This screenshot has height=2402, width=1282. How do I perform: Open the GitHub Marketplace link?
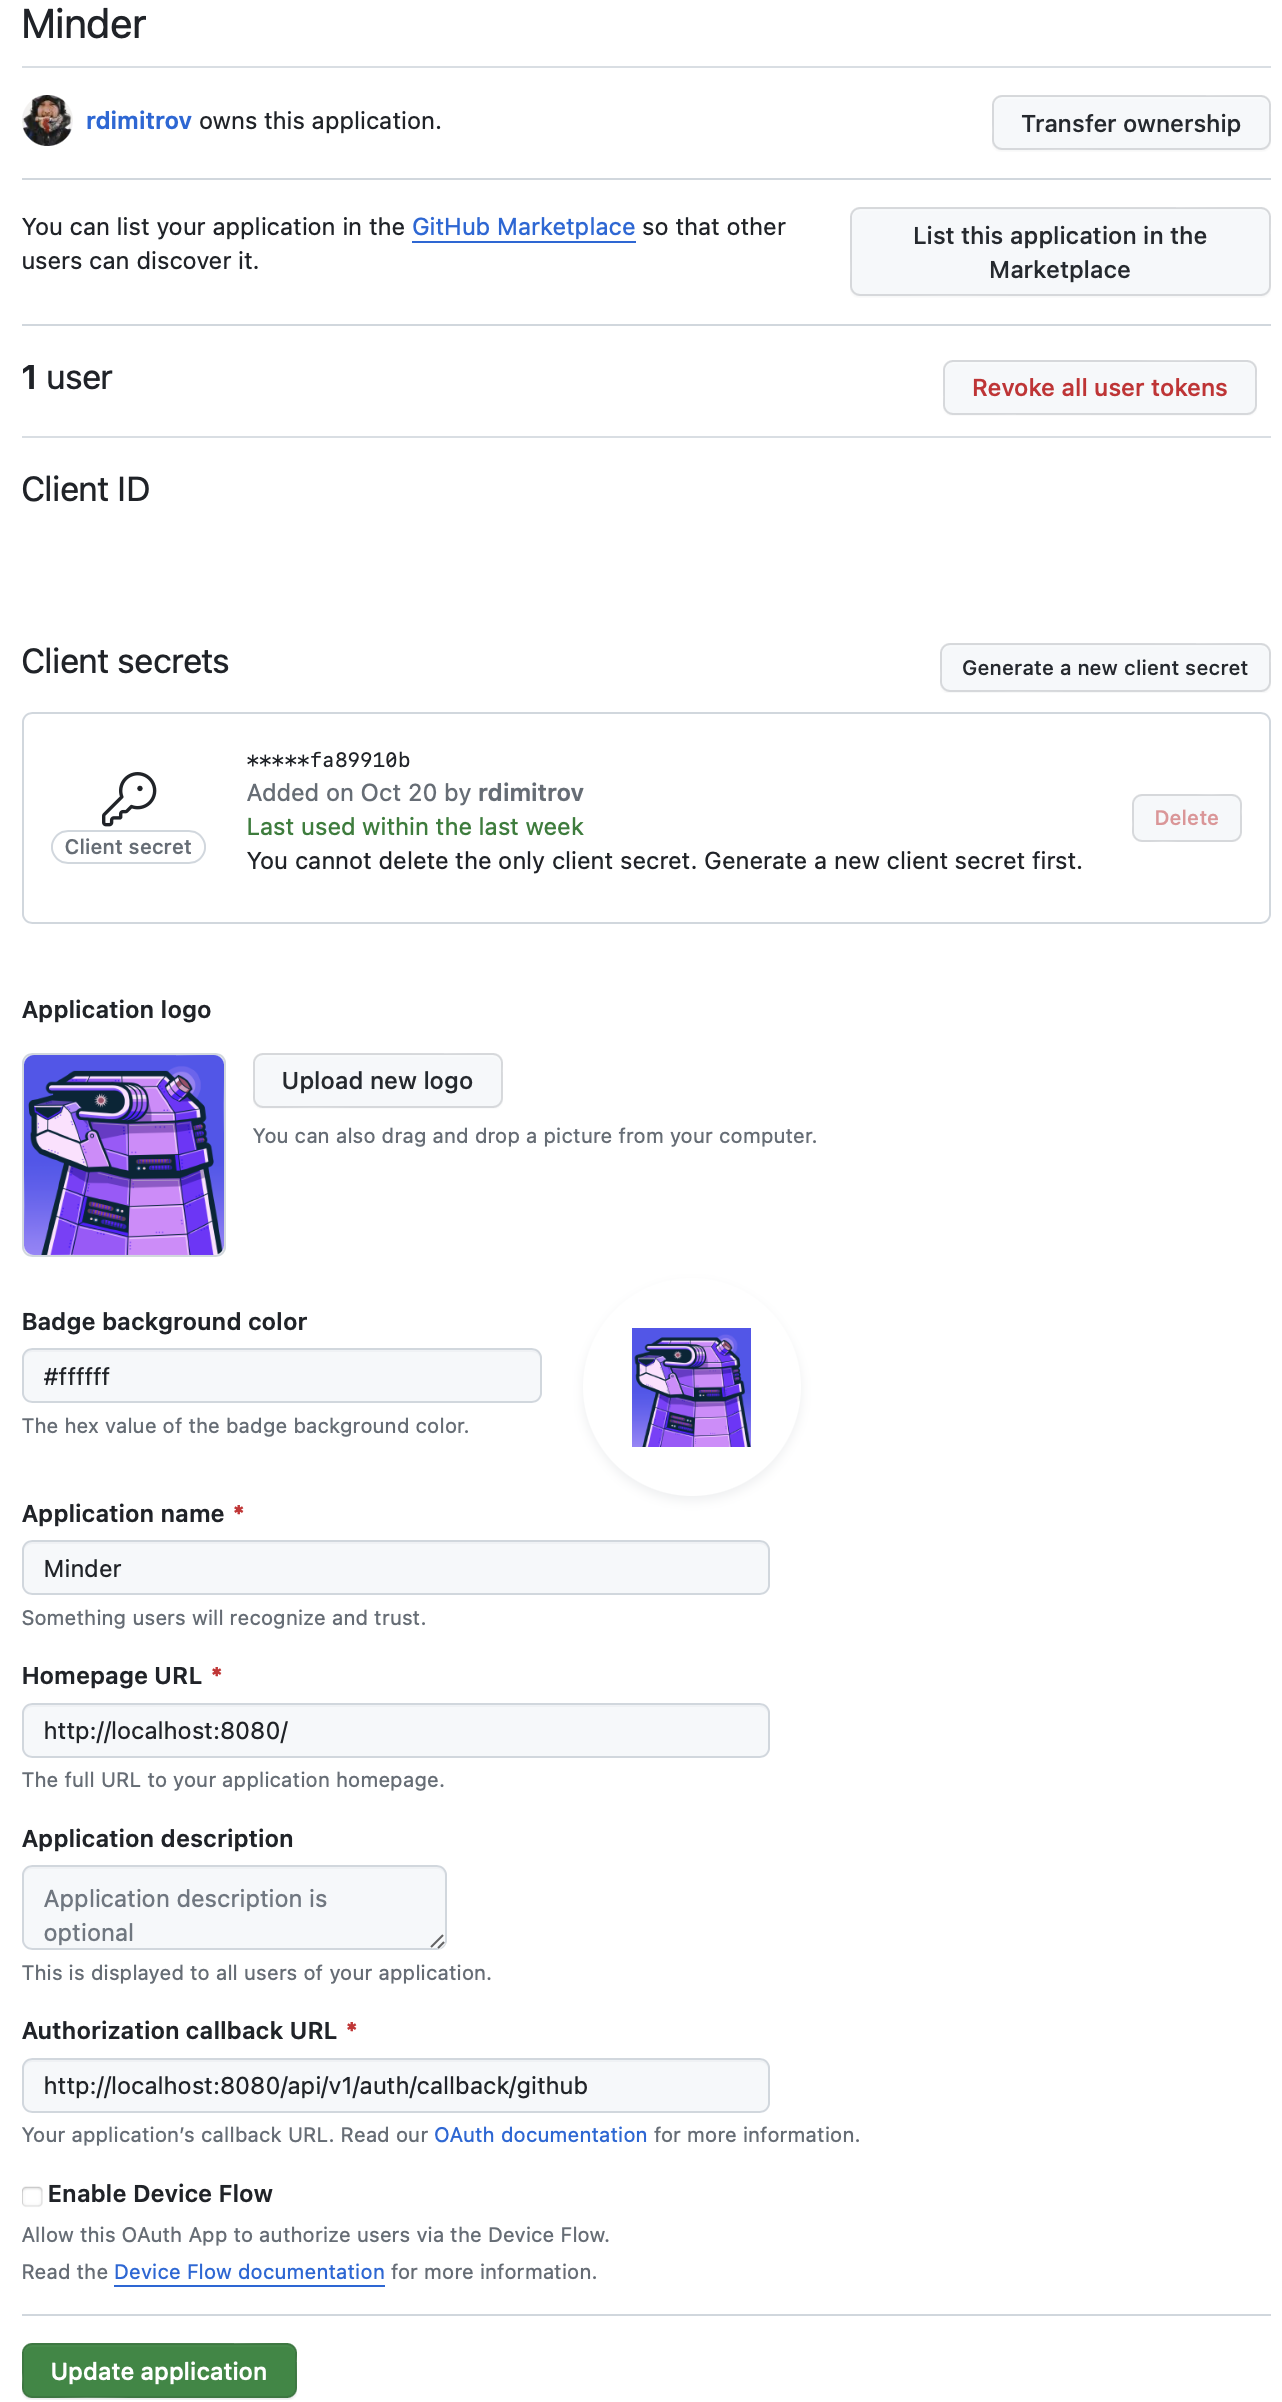pyautogui.click(x=524, y=227)
